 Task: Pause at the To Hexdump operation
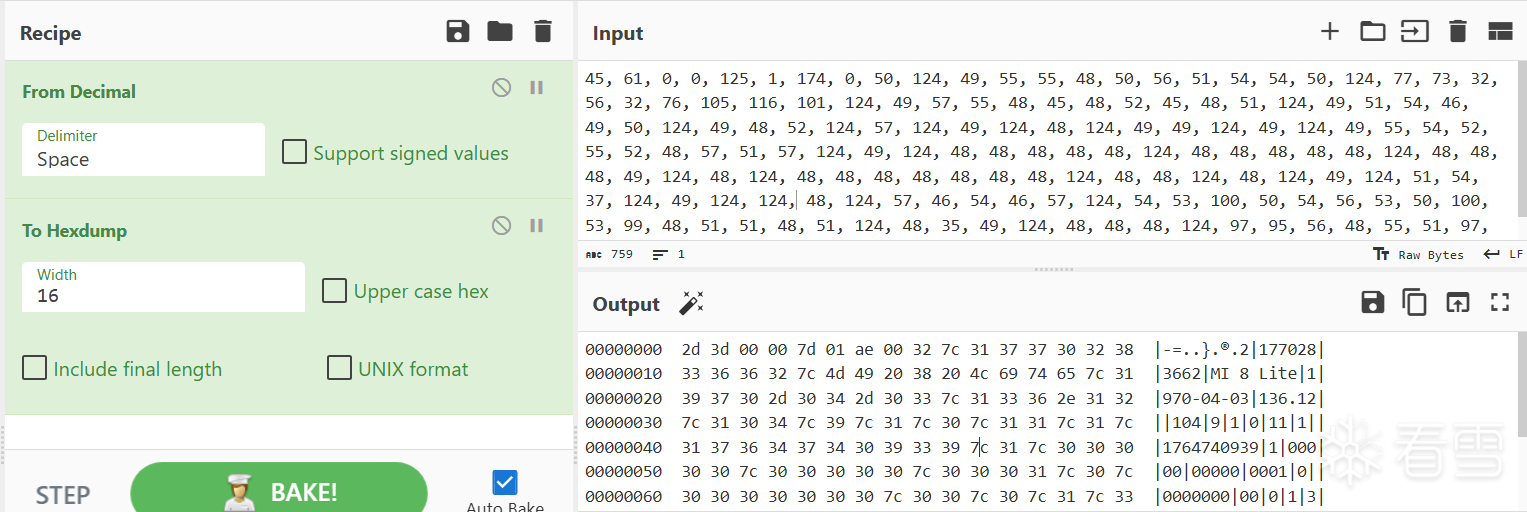pyautogui.click(x=537, y=226)
